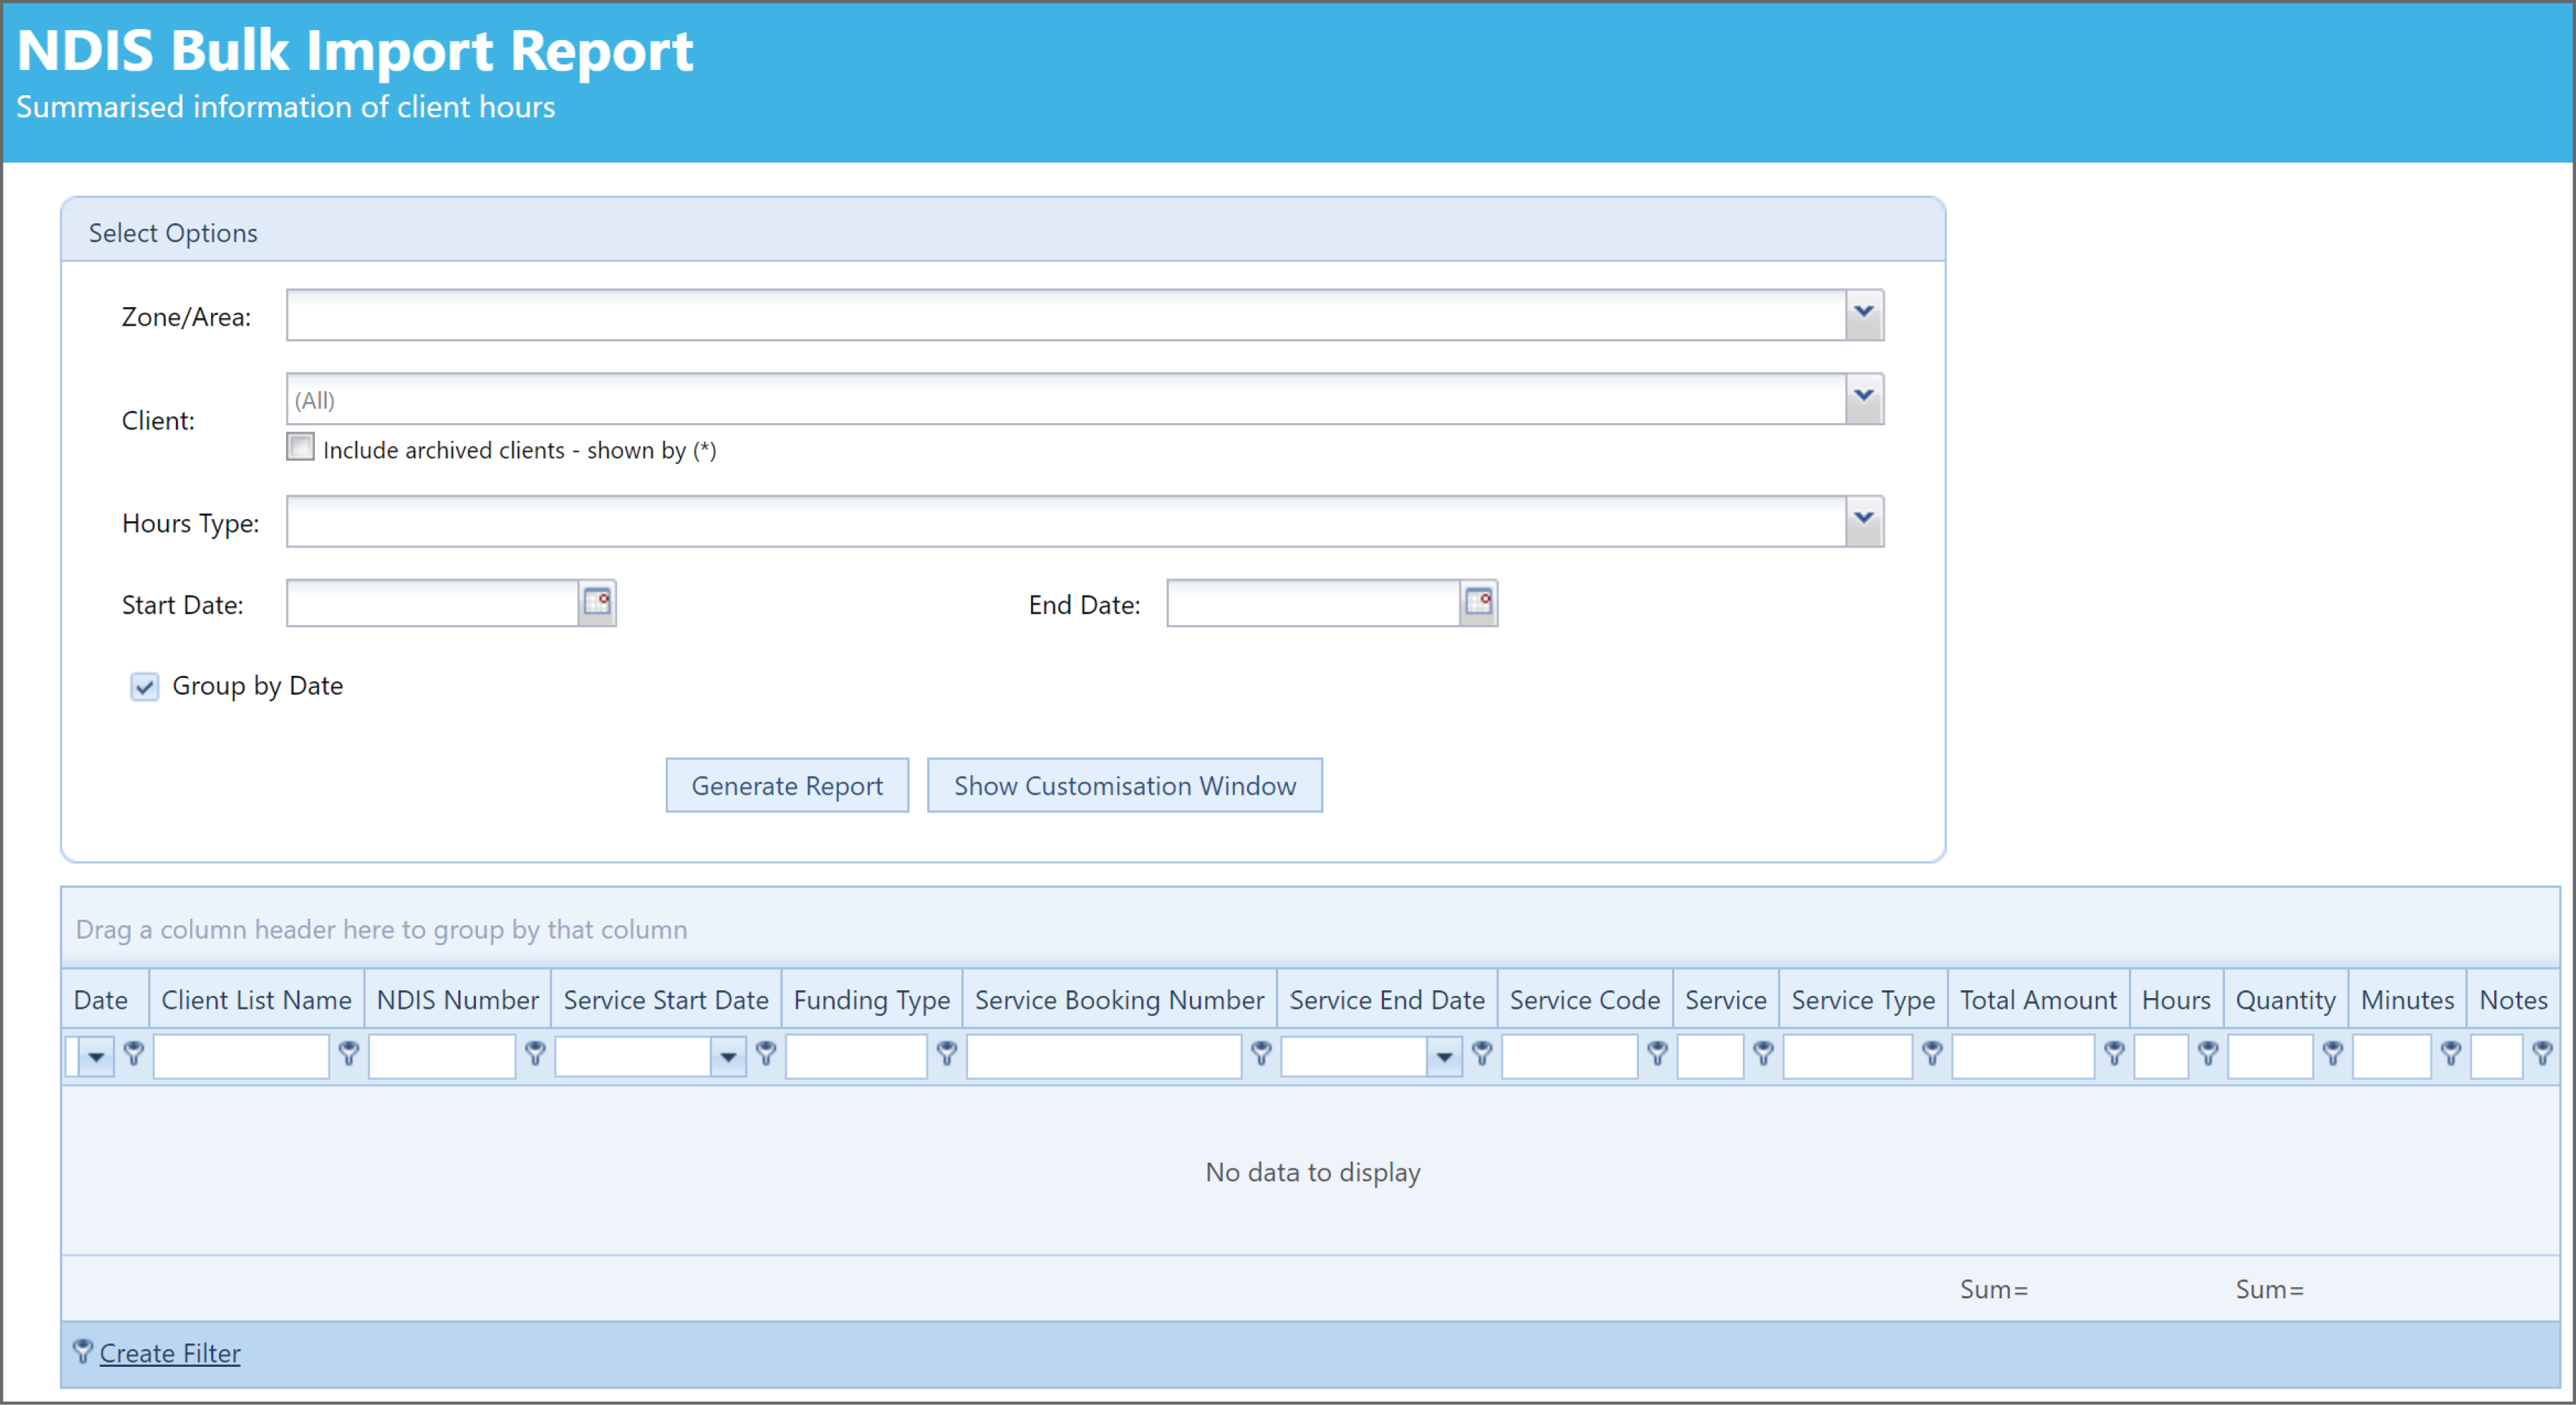Viewport: 2576px width, 1405px height.
Task: Sort by the Notes column header
Action: (x=2513, y=999)
